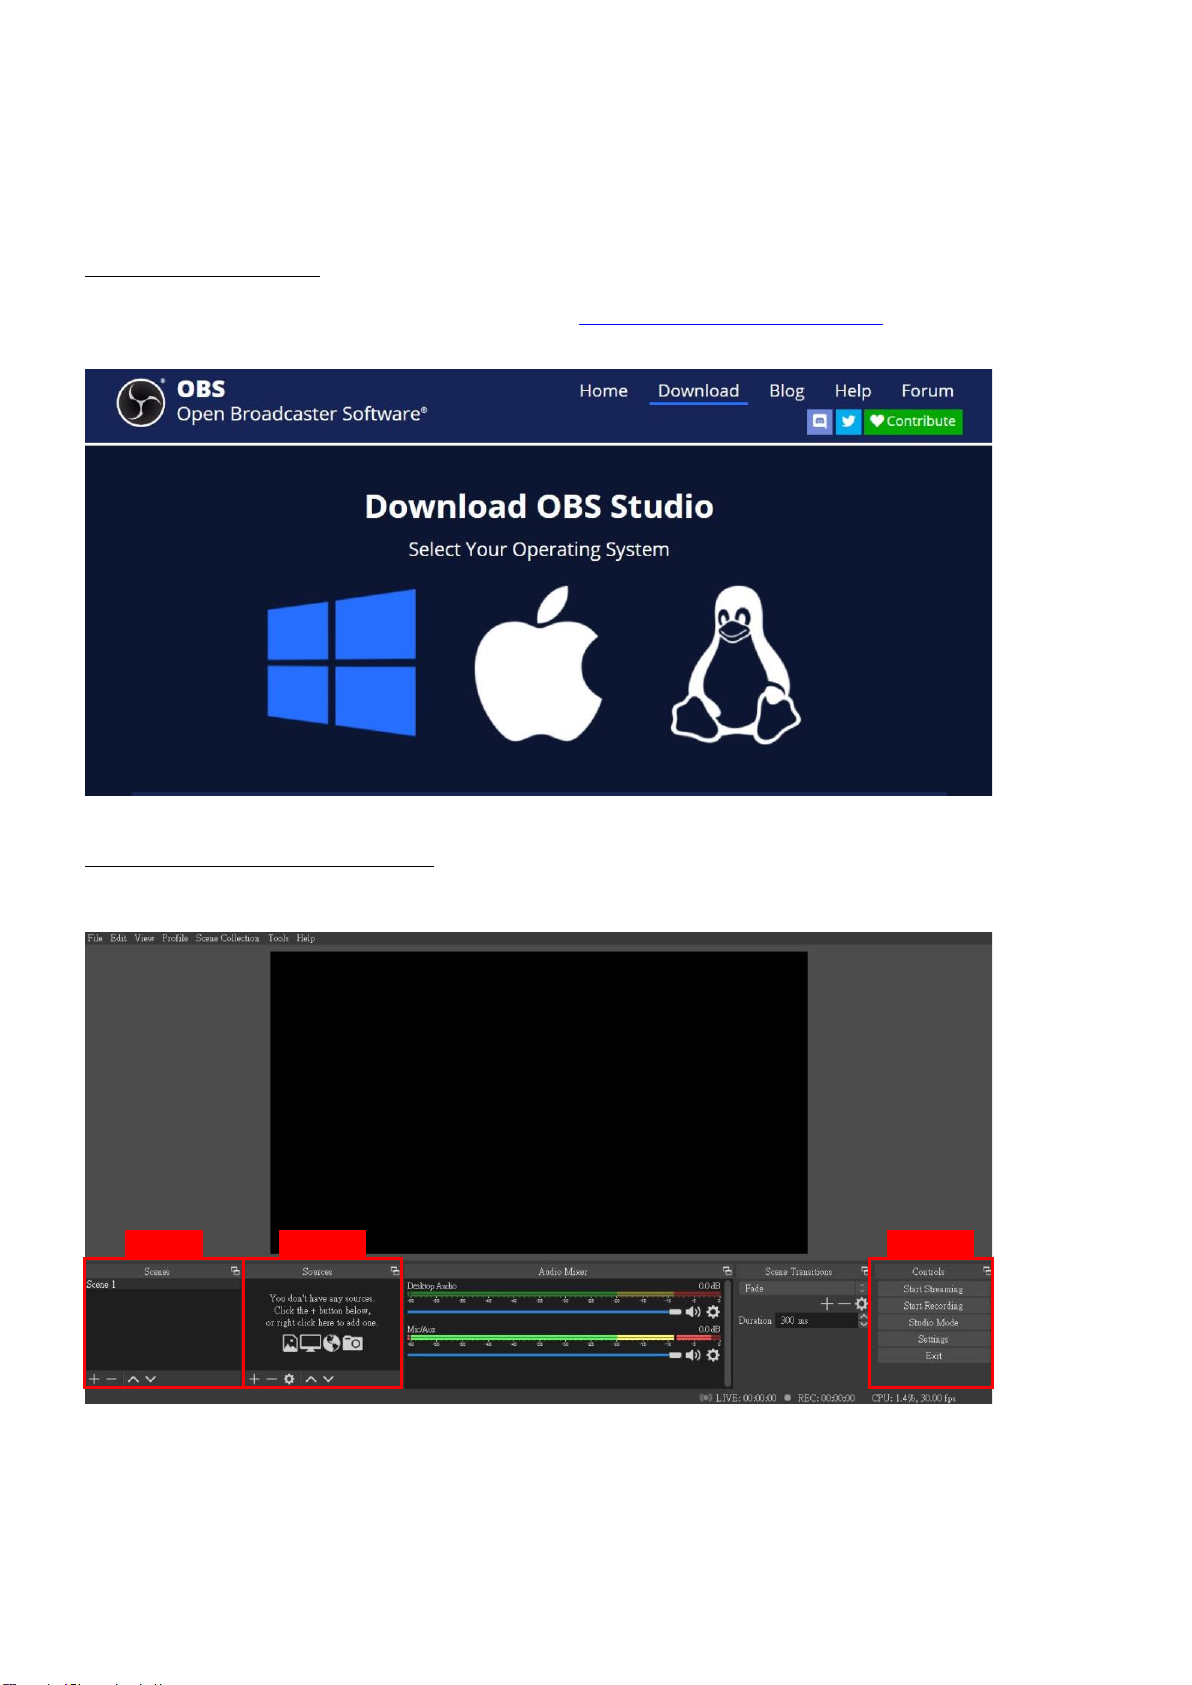Screen dimensions: 1192x1685
Task: Visit the Blog page on OBS website
Action: [787, 391]
